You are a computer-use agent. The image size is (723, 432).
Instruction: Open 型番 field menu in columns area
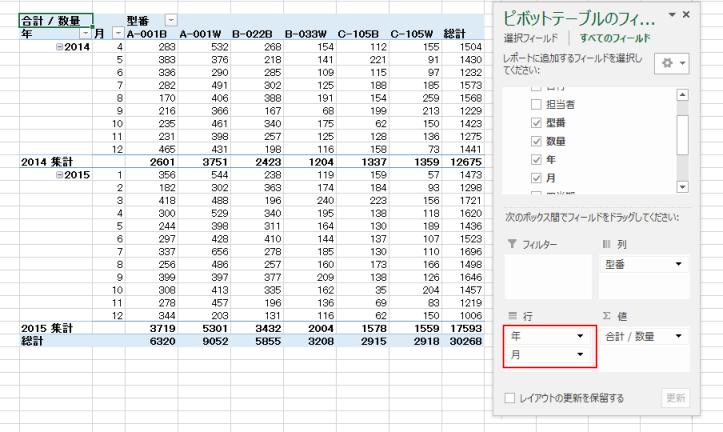pyautogui.click(x=678, y=265)
